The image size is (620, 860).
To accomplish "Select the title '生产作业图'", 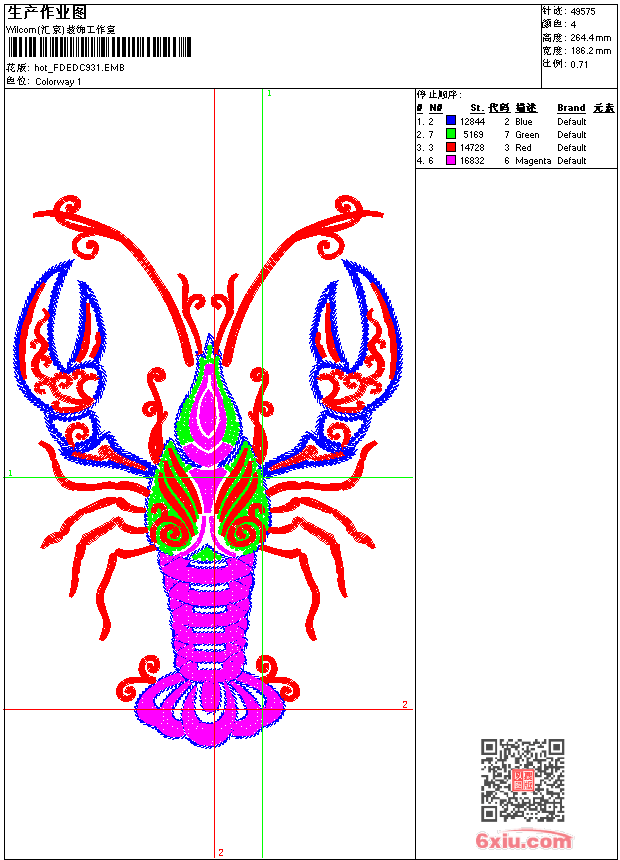I will click(x=47, y=12).
